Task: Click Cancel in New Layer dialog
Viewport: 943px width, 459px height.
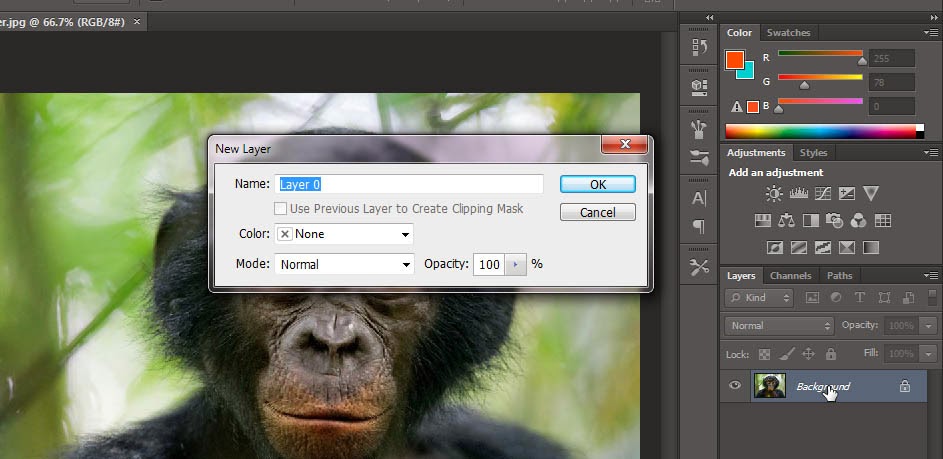Action: pyautogui.click(x=598, y=212)
